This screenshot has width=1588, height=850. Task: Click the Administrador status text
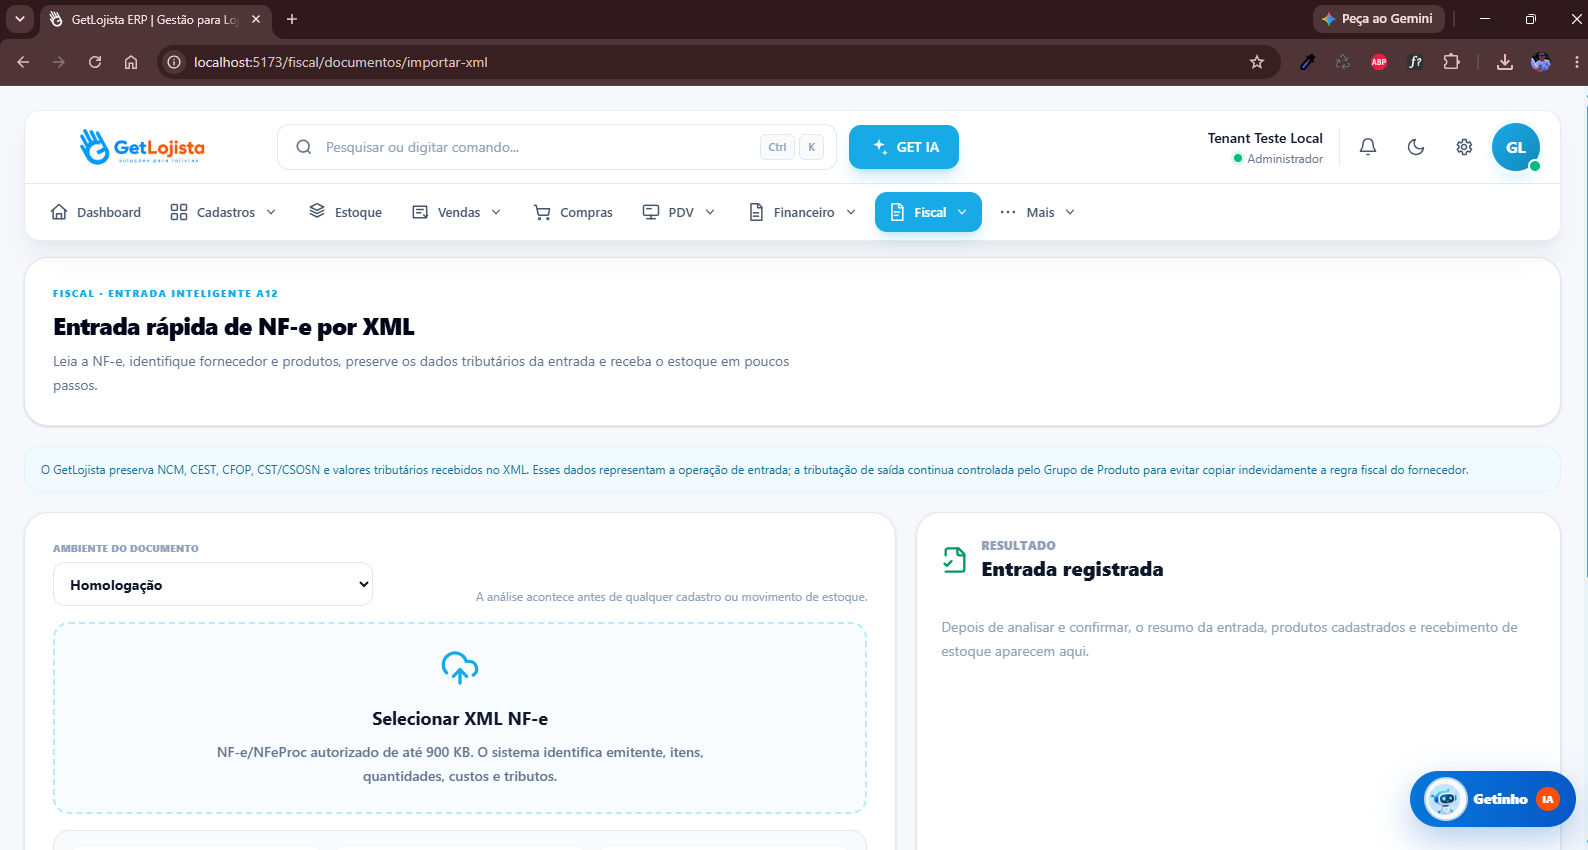tap(1285, 159)
